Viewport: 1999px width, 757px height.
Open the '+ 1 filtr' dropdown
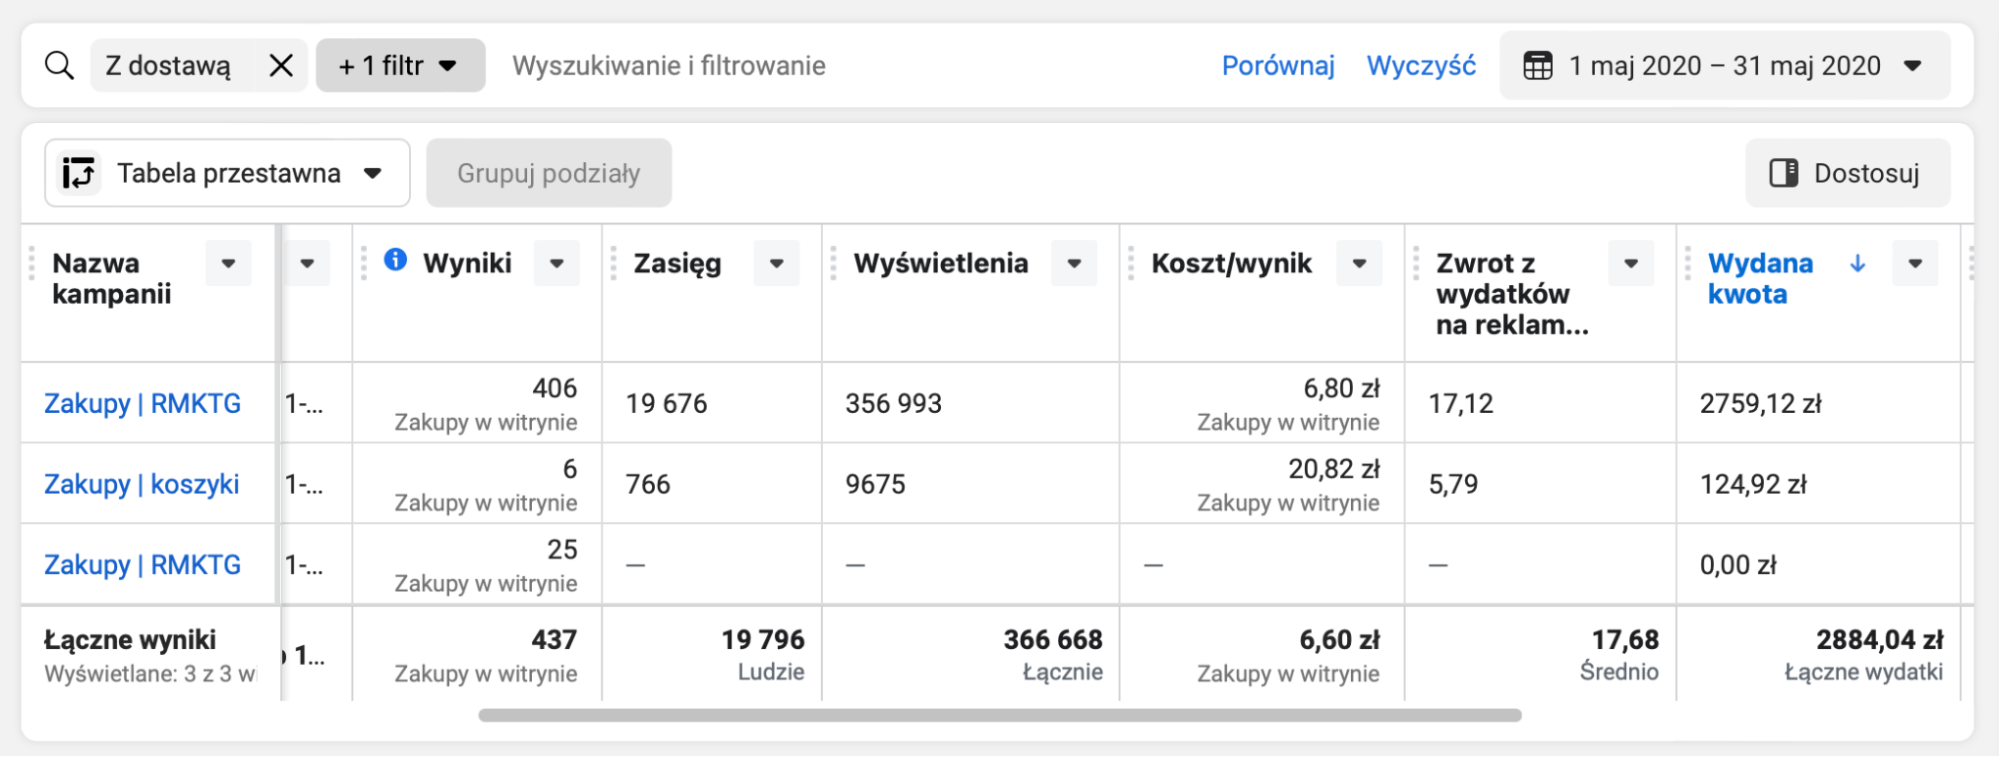(x=400, y=66)
